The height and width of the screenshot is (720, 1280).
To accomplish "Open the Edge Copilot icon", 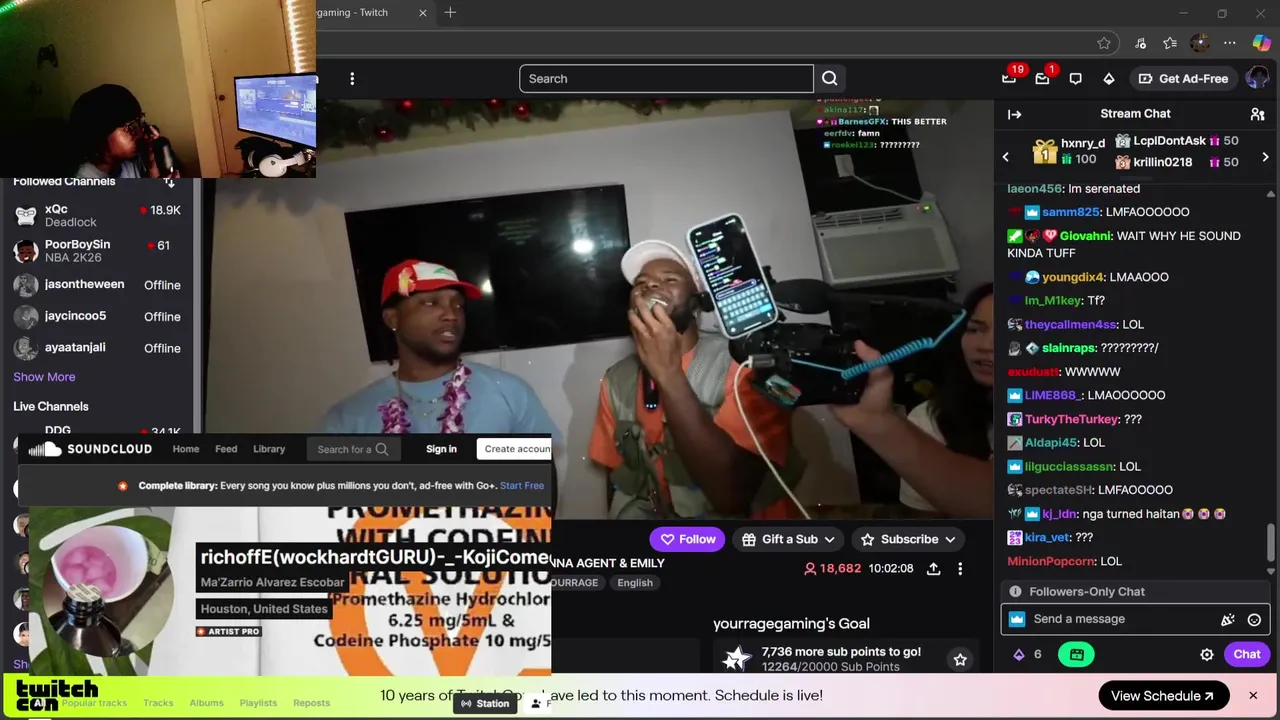I will (x=1261, y=43).
